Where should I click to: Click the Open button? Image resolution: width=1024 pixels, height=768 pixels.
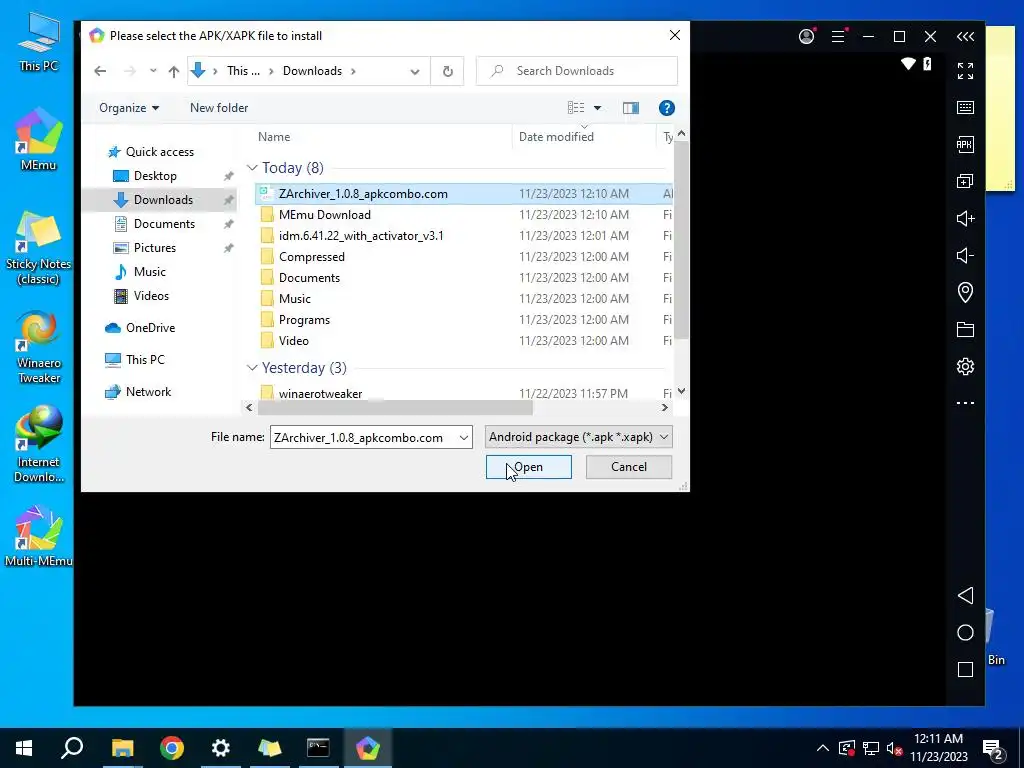point(528,467)
